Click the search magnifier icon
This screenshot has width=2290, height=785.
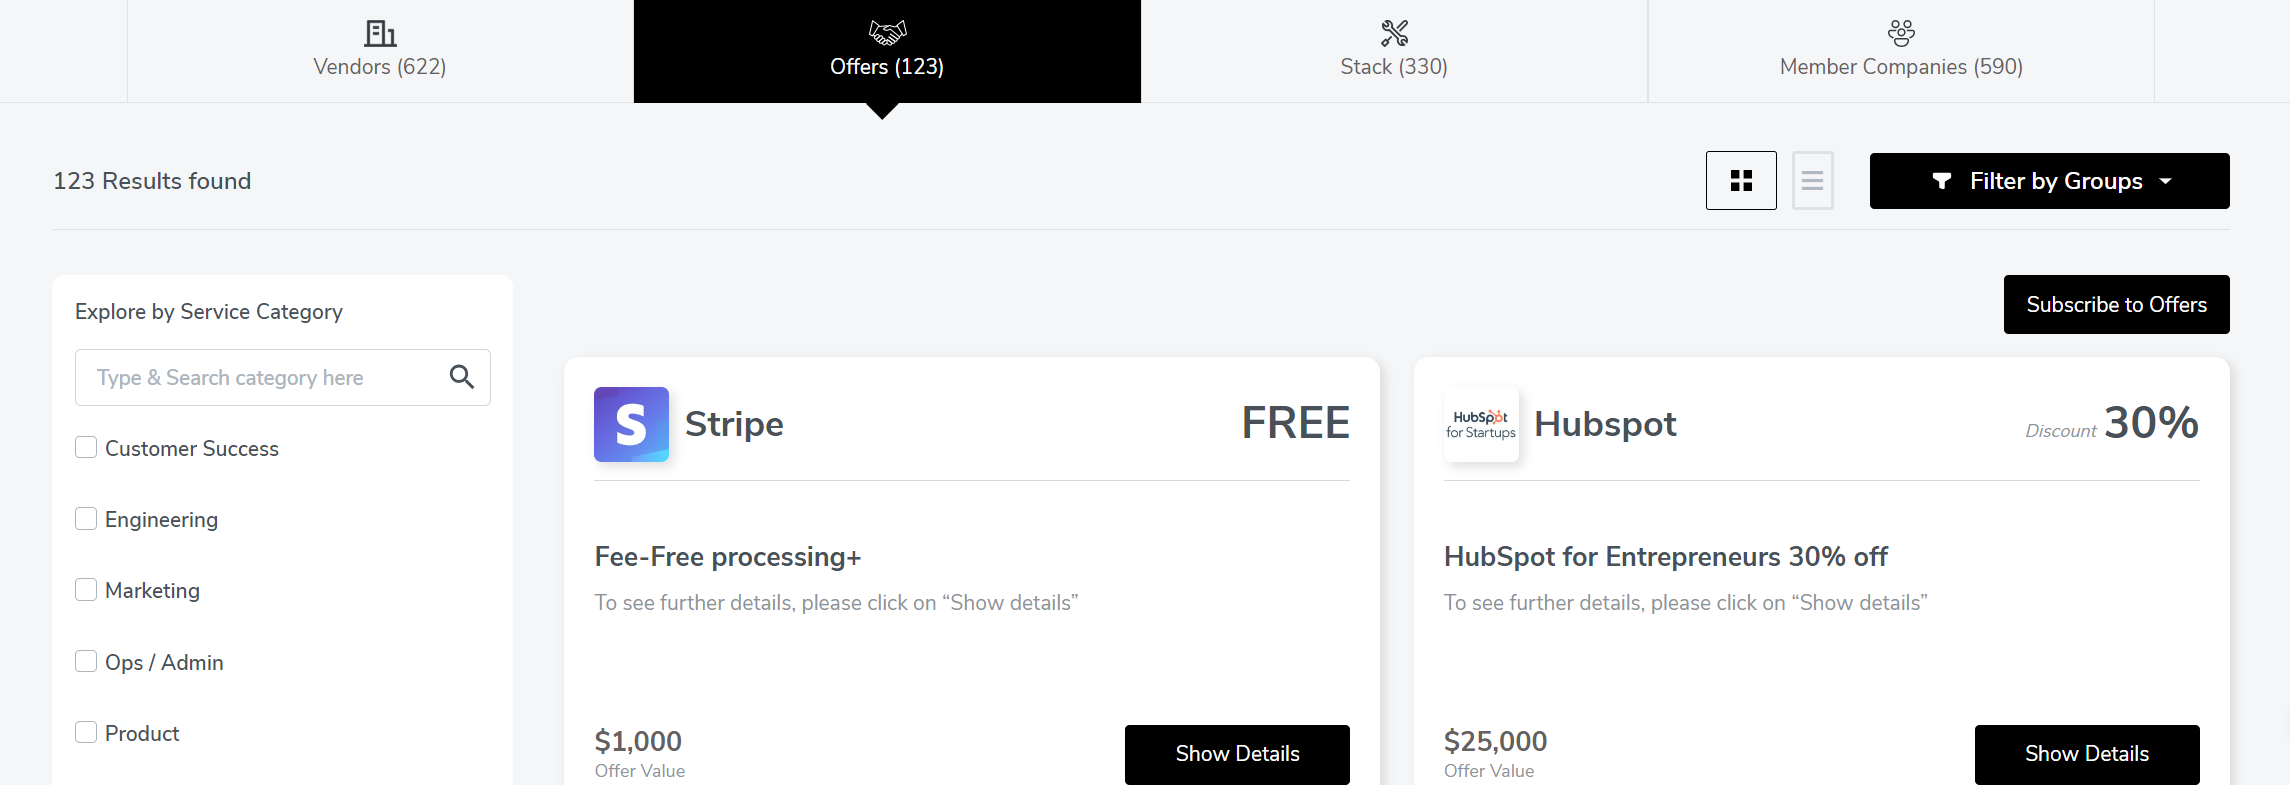(462, 377)
